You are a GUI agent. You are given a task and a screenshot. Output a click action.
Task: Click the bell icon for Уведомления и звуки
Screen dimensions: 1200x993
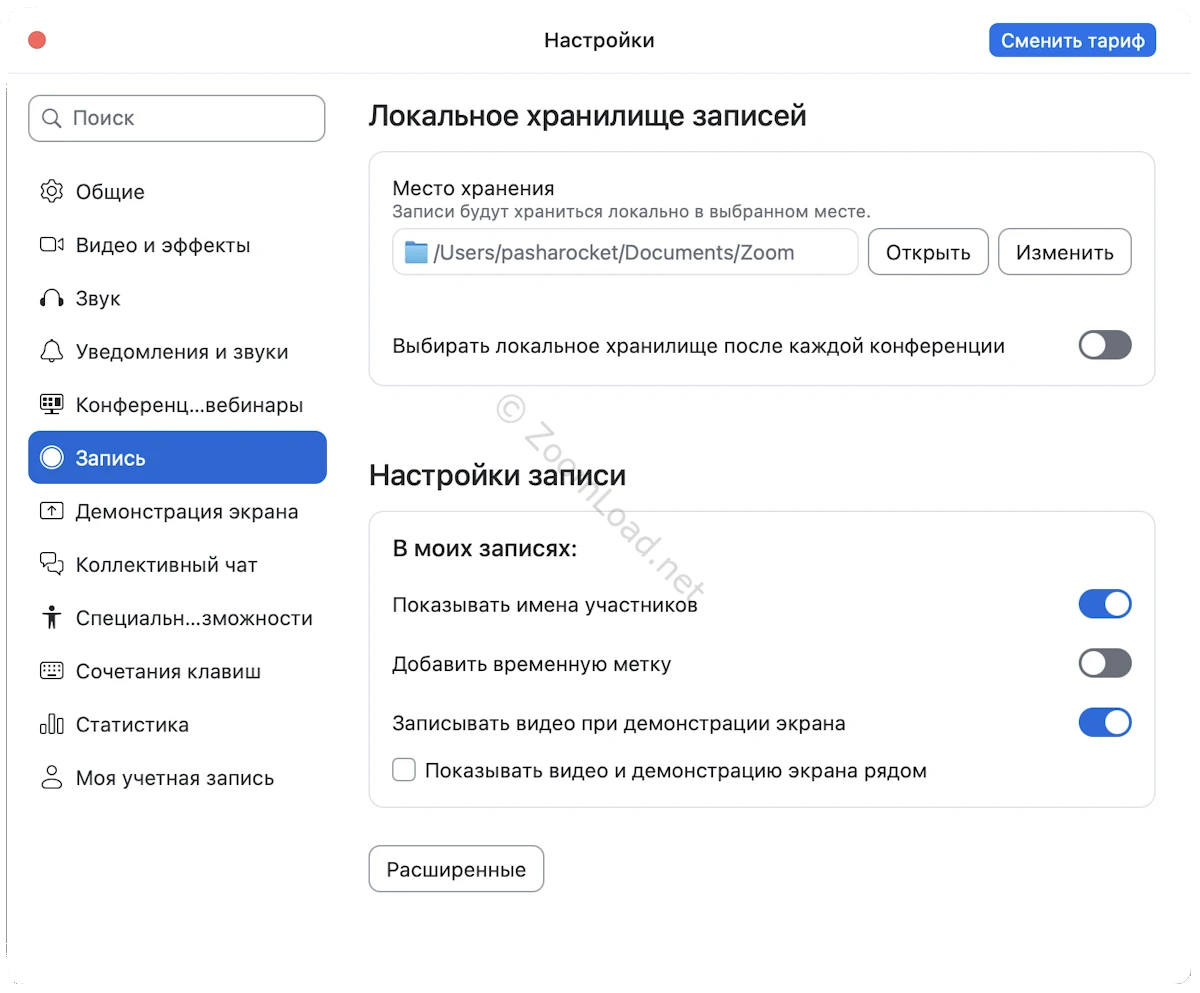51,352
